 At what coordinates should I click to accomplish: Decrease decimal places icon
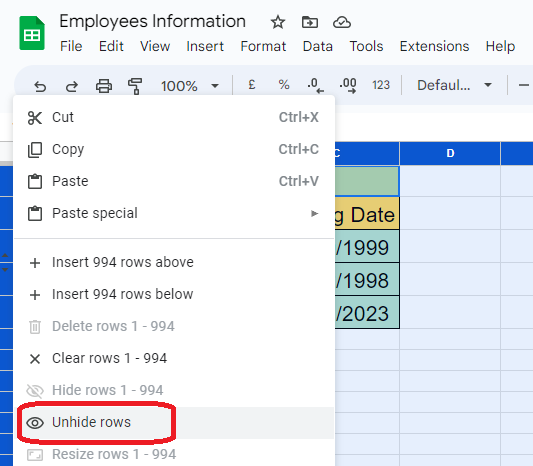pyautogui.click(x=315, y=85)
